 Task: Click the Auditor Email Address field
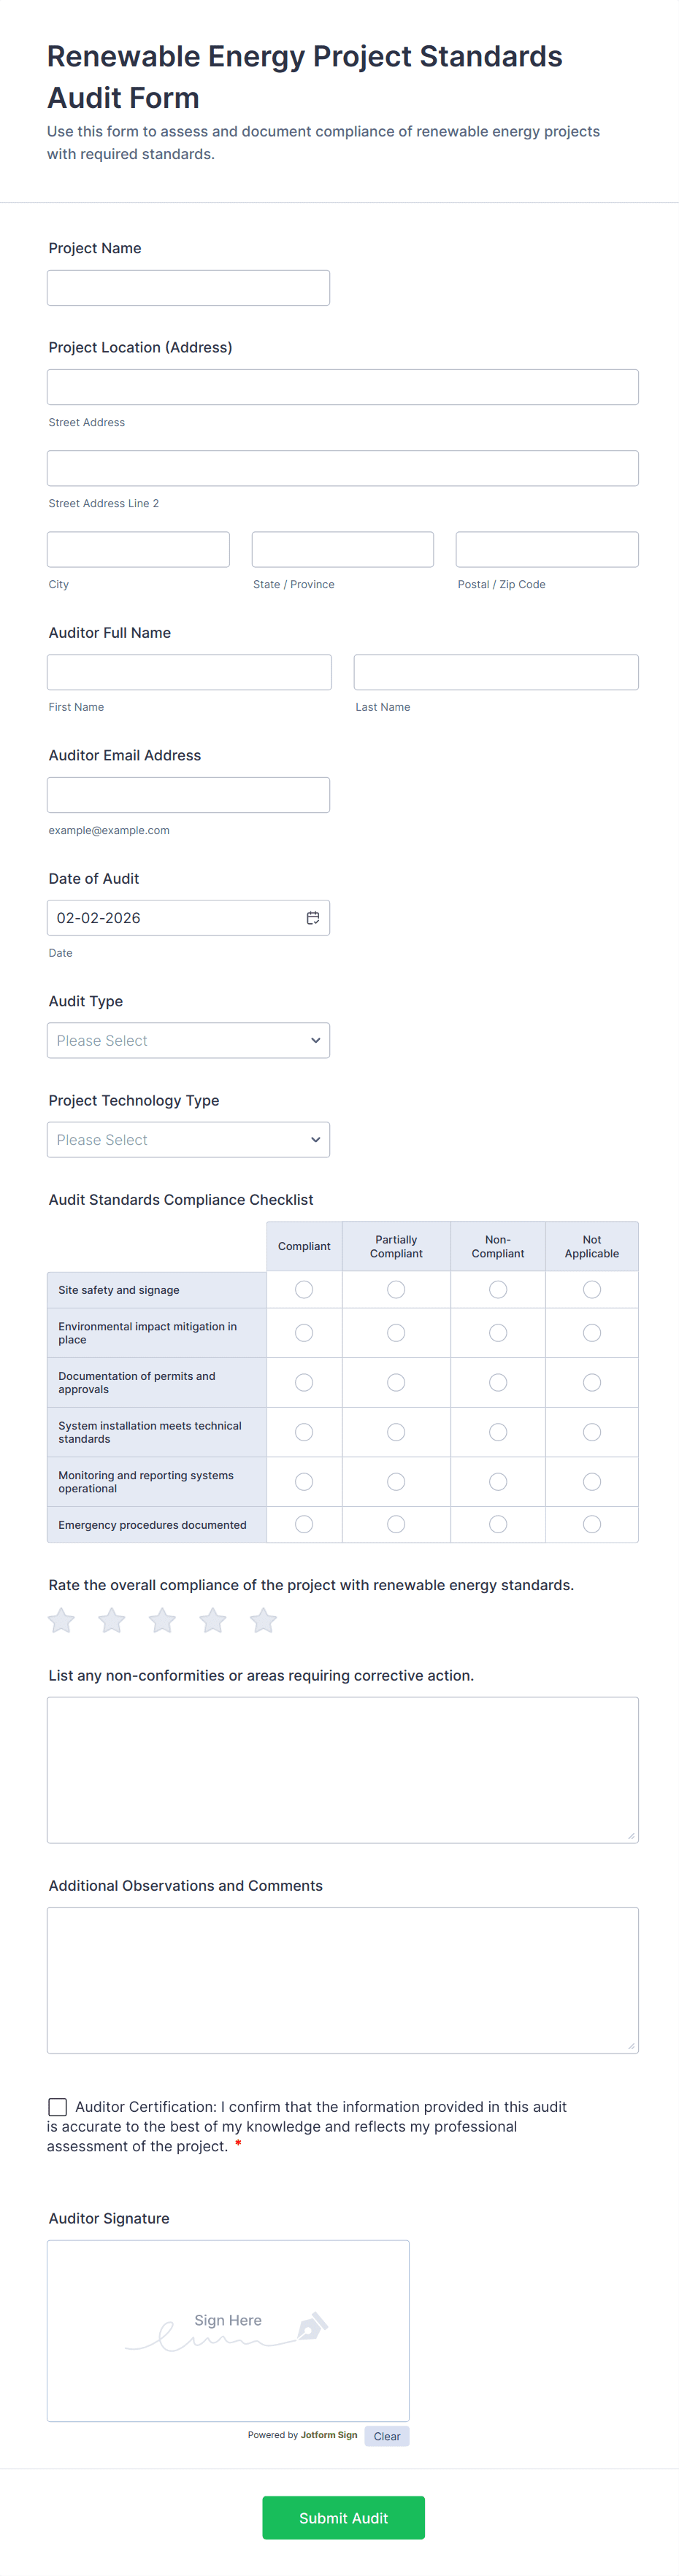click(x=188, y=795)
